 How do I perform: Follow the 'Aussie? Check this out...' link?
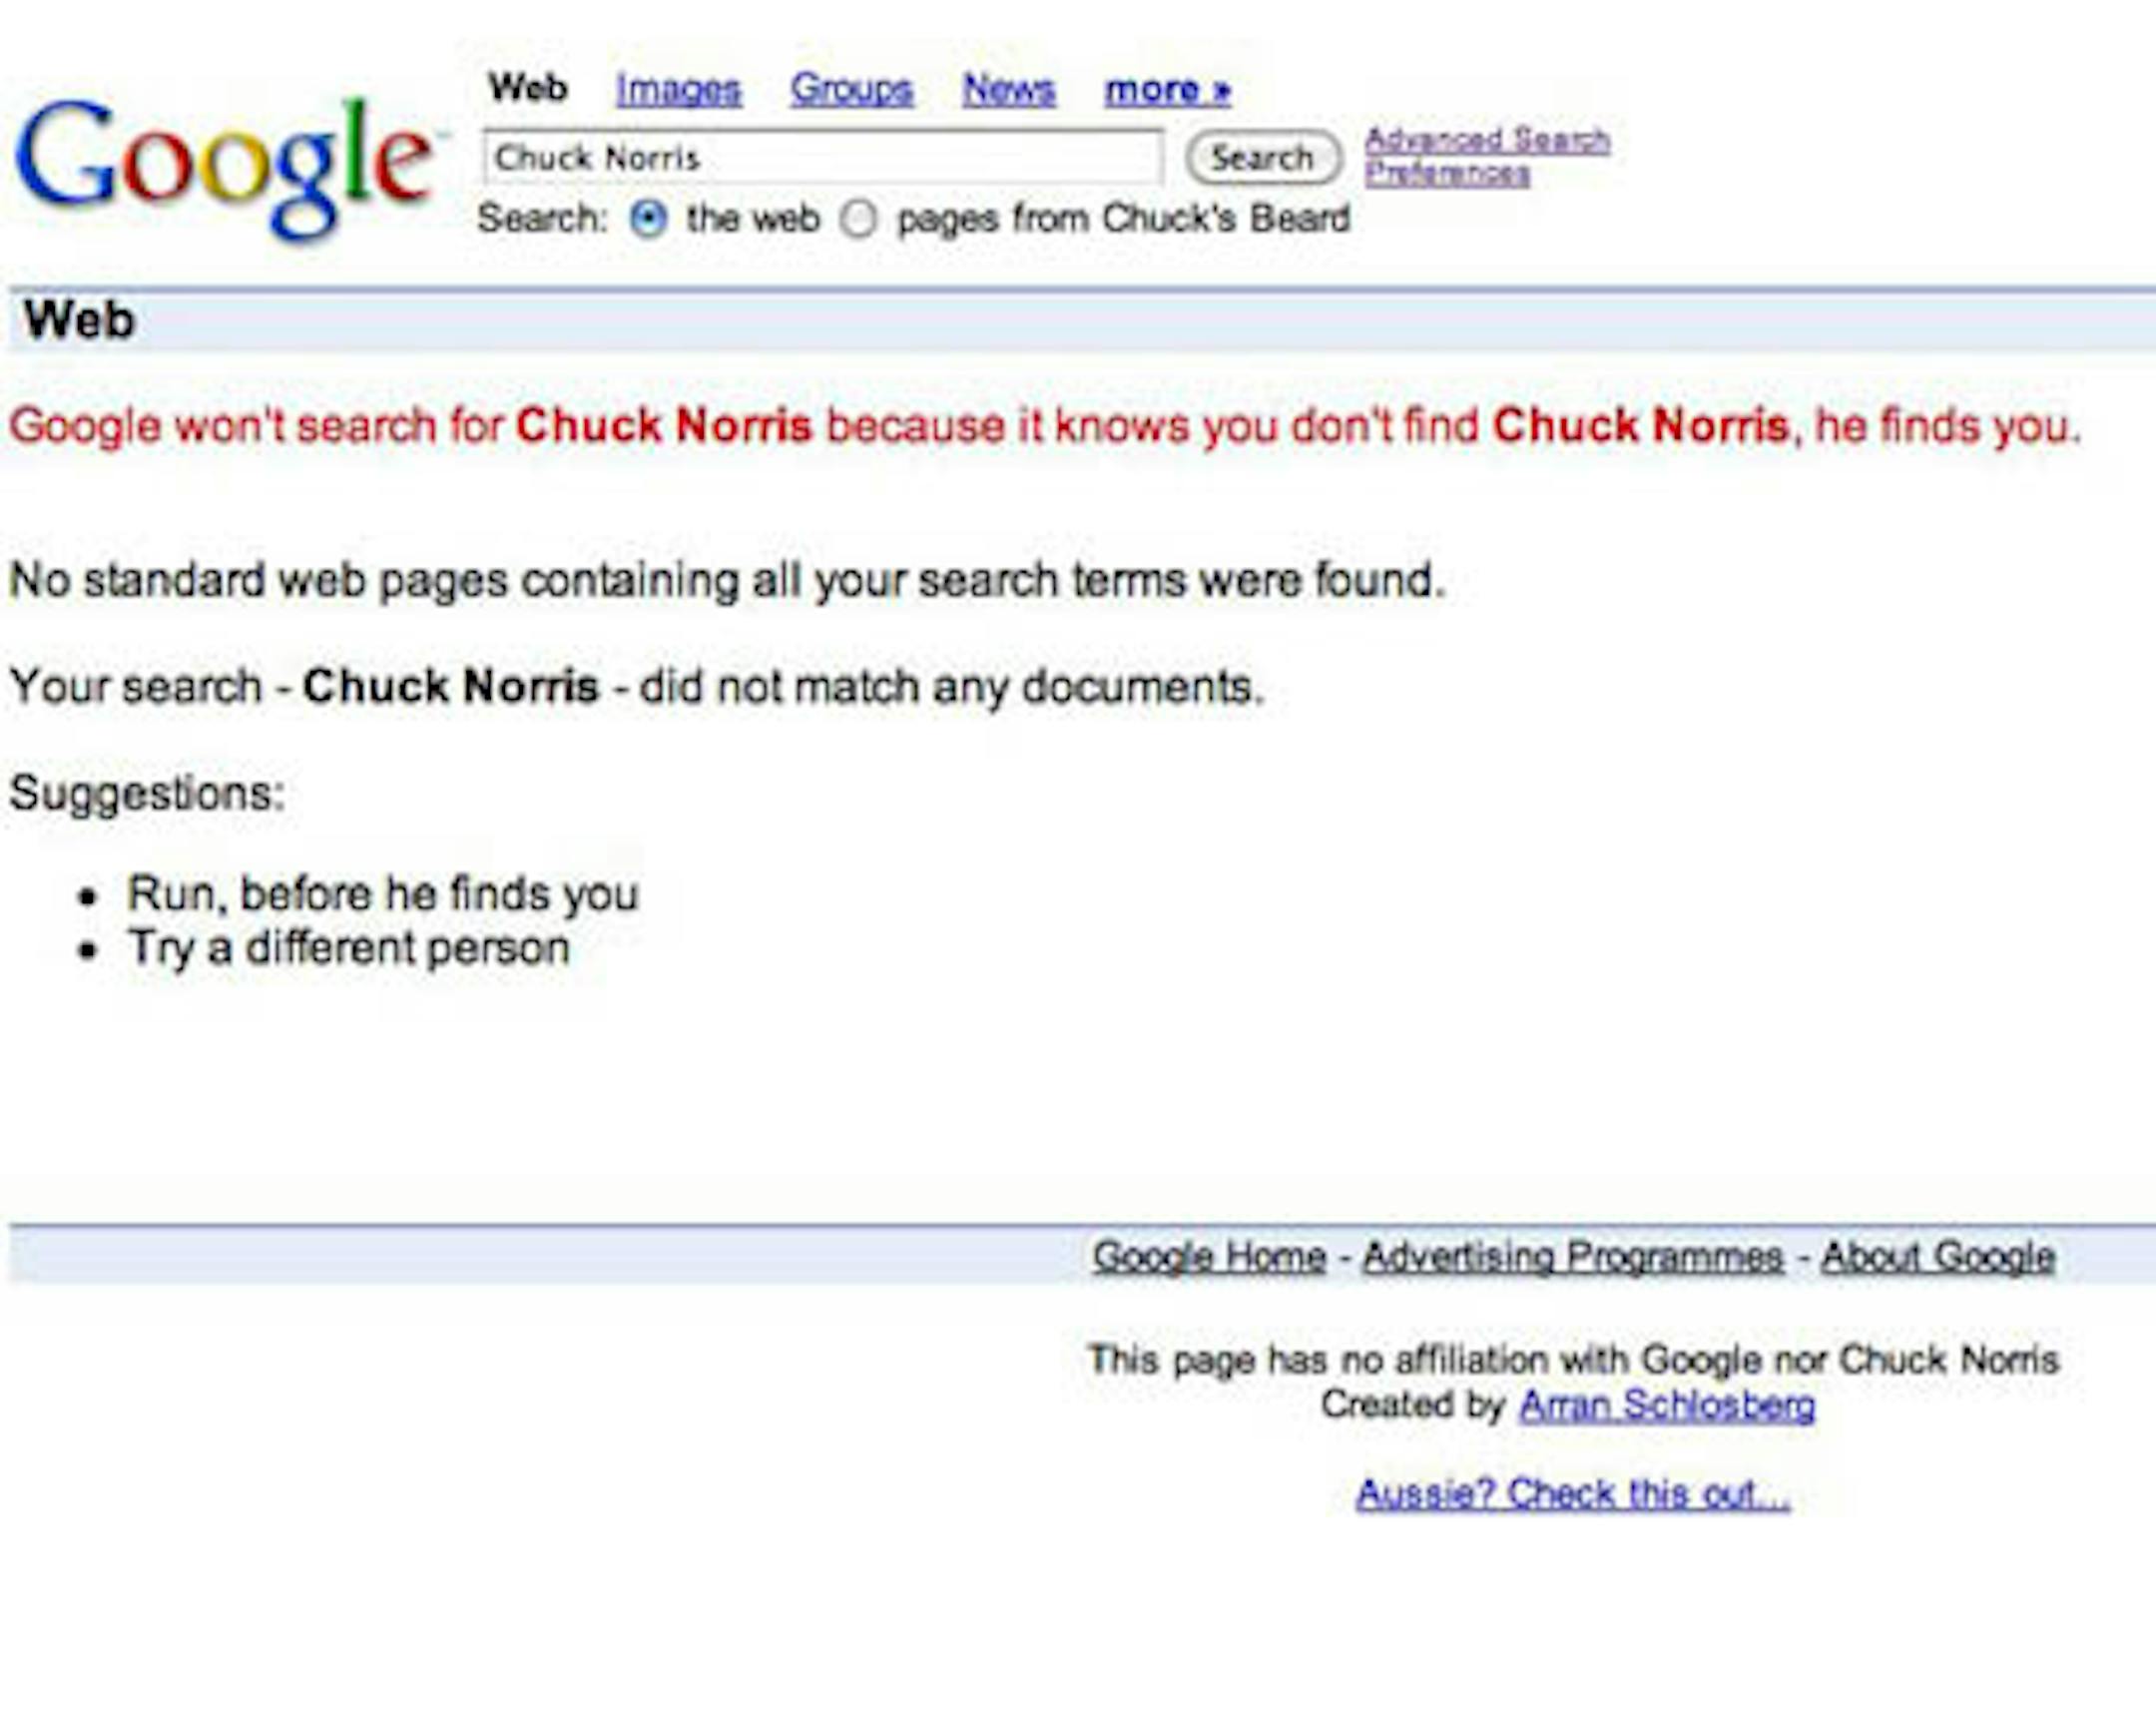point(1572,1493)
